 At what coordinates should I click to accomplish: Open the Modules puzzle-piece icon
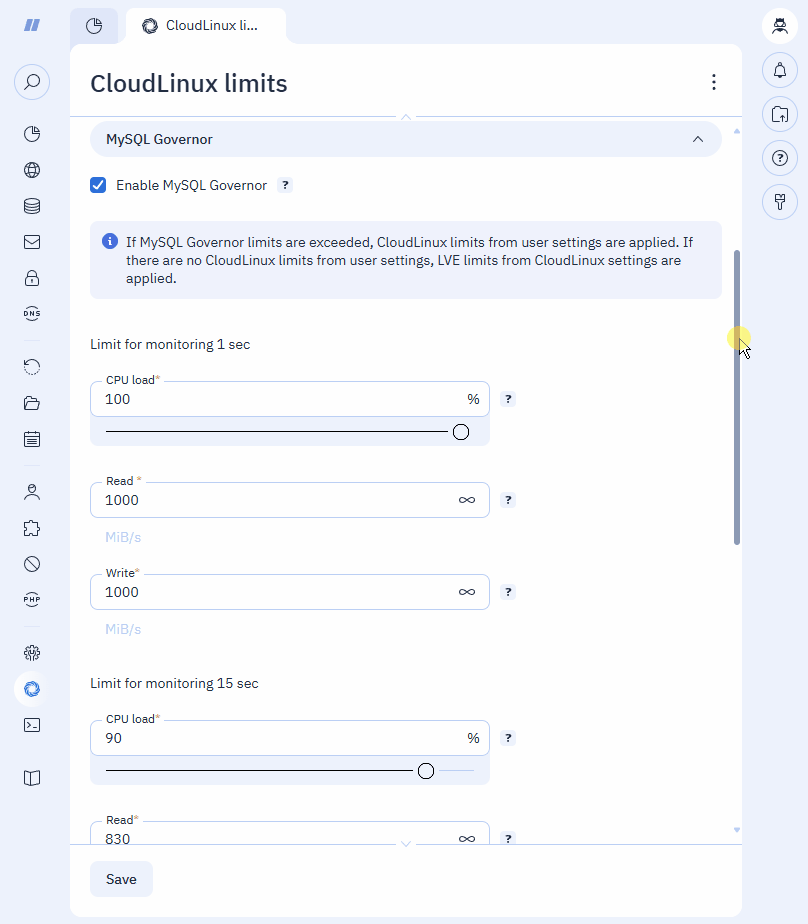click(x=32, y=529)
